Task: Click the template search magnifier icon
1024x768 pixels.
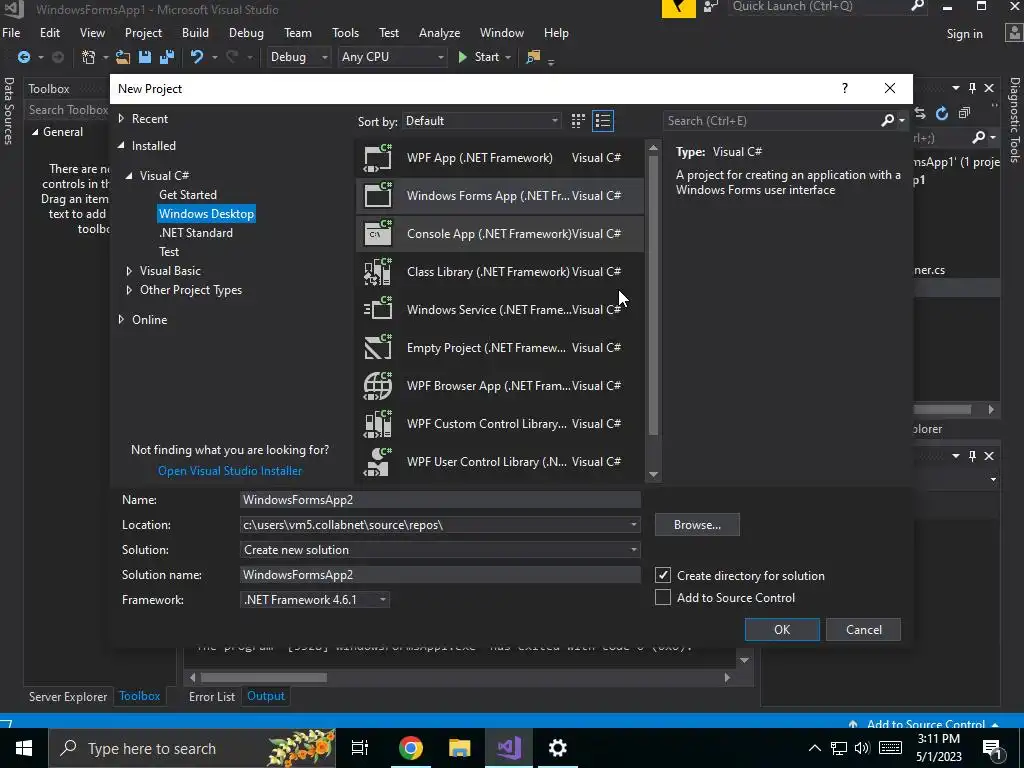Action: click(x=888, y=121)
